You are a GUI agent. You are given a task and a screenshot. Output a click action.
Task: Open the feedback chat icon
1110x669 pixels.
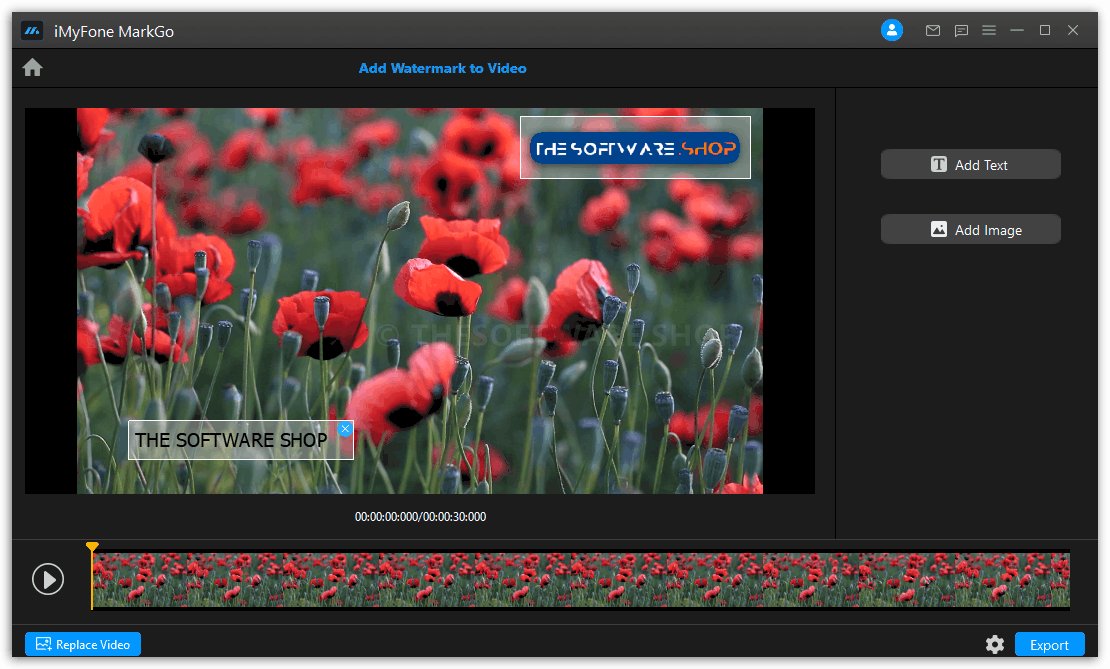point(961,30)
